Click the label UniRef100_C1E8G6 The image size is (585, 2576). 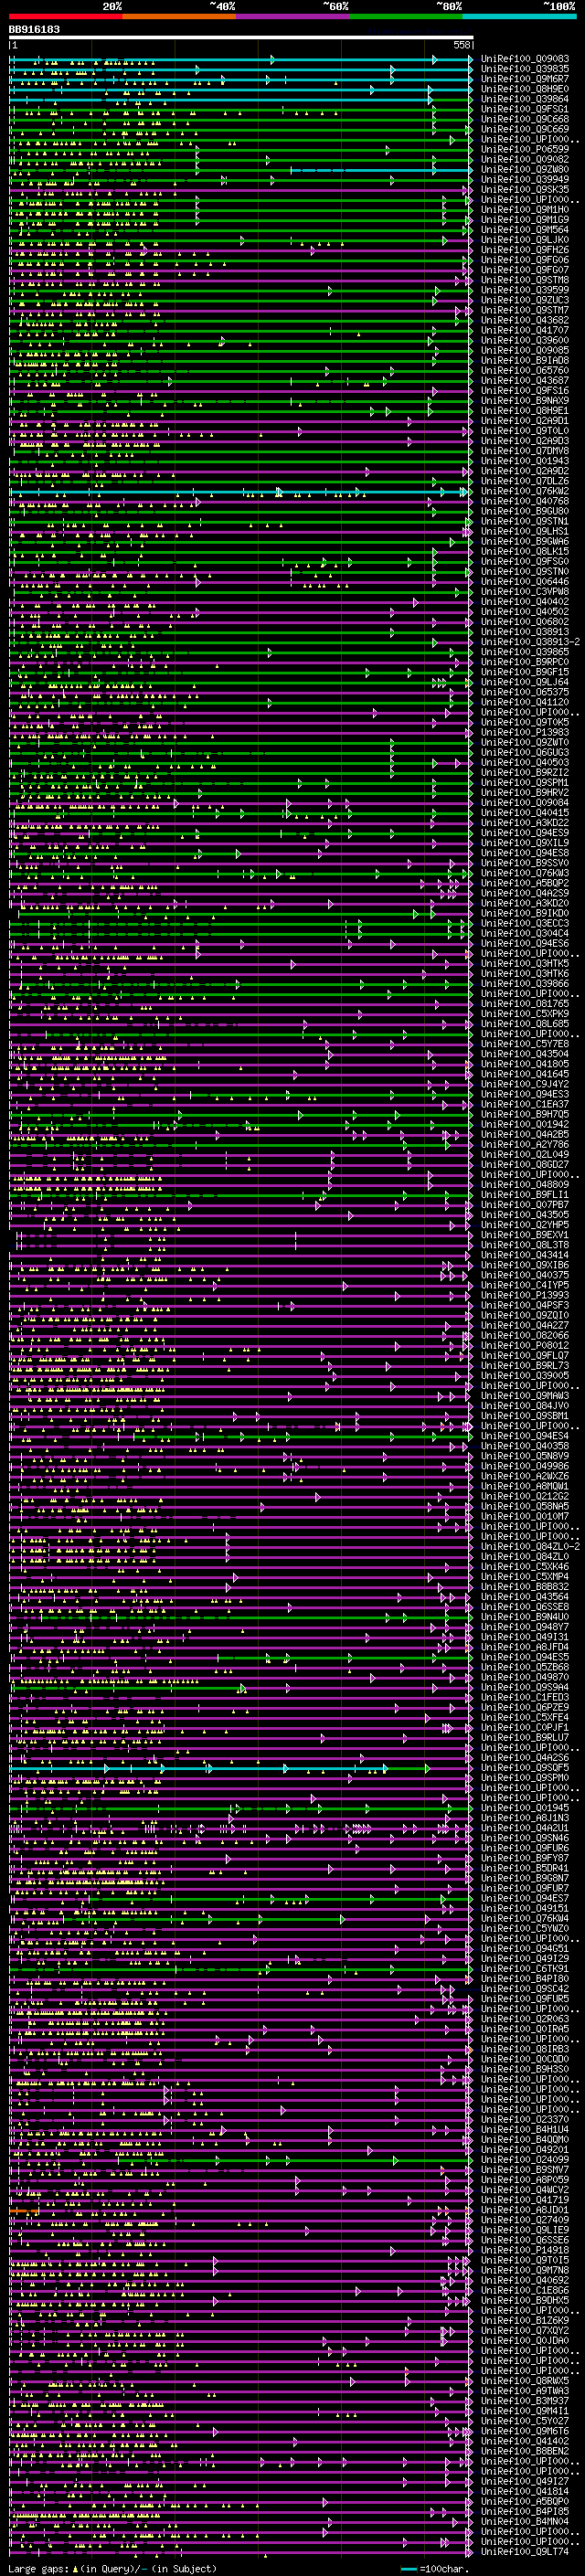coord(525,2290)
